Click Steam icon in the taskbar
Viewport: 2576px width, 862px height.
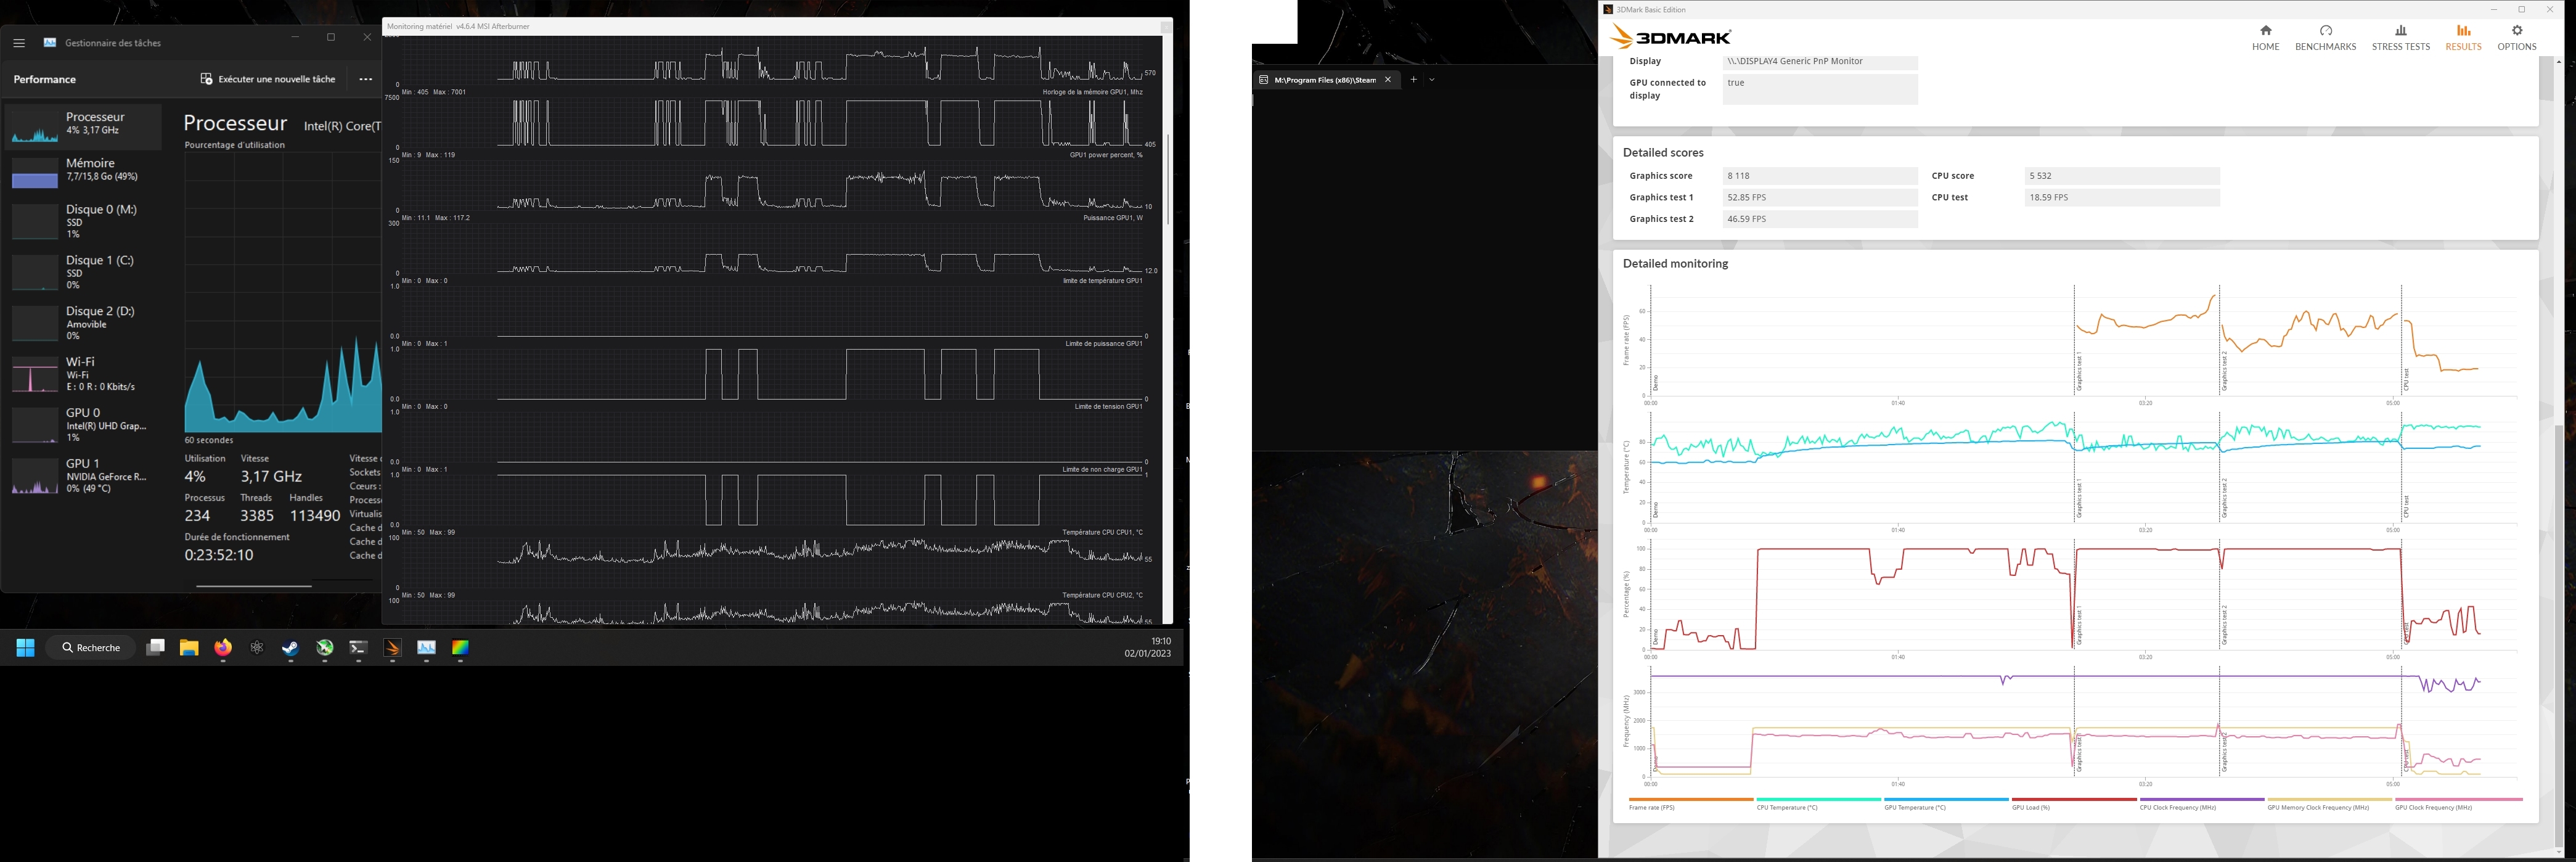pyautogui.click(x=290, y=648)
